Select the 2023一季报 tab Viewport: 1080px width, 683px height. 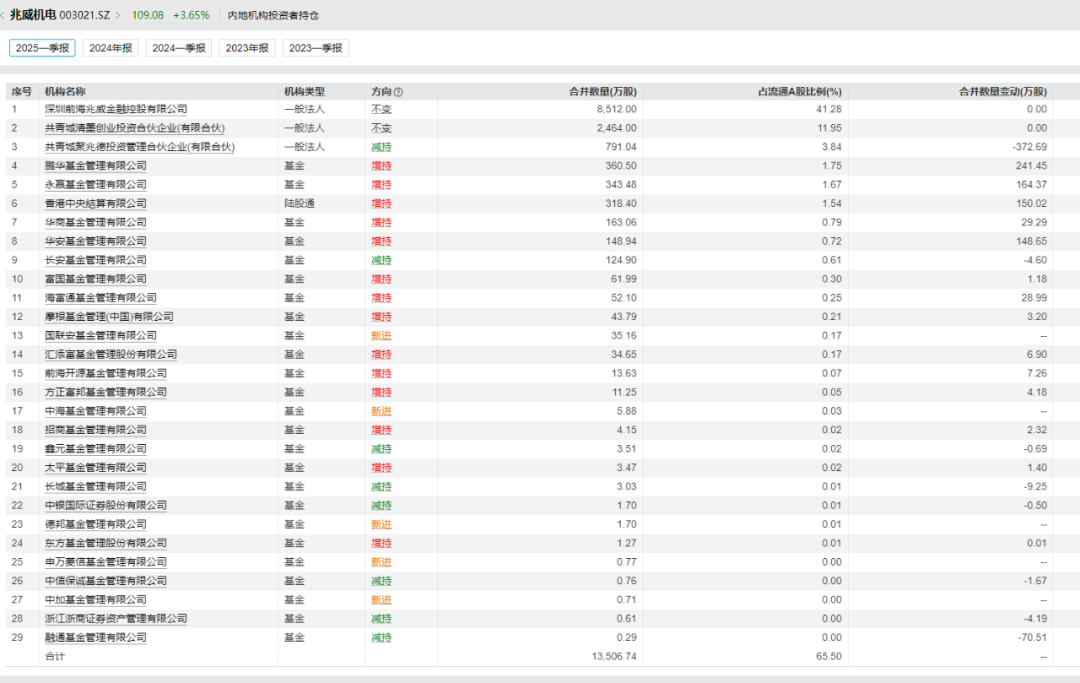pos(315,48)
